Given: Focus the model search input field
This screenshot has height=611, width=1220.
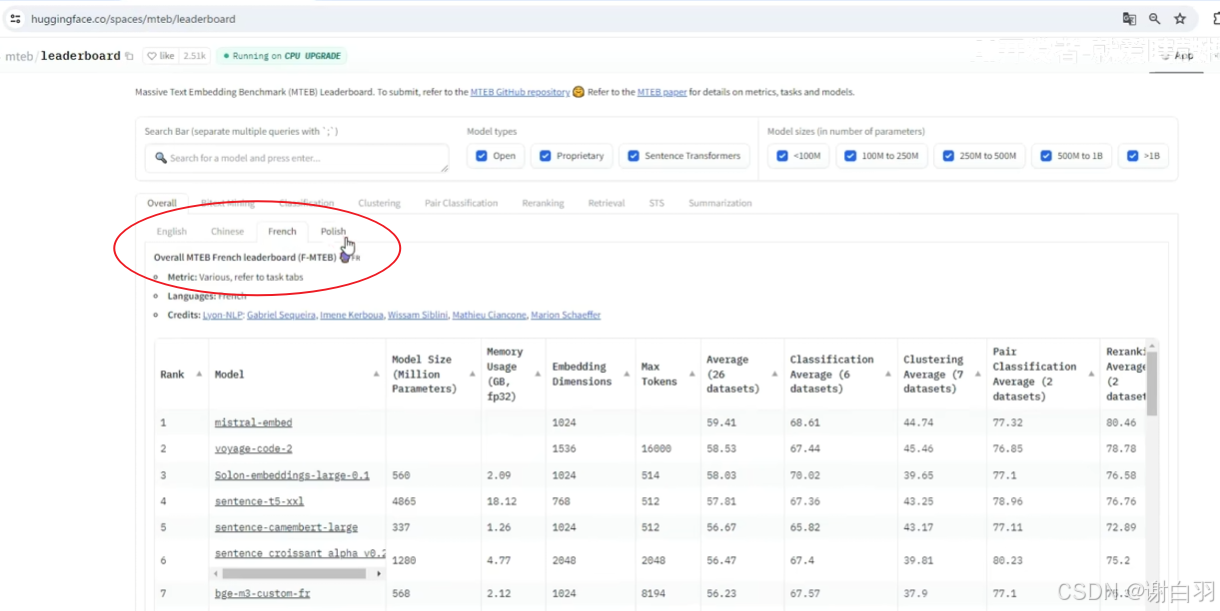Looking at the screenshot, I should [297, 158].
